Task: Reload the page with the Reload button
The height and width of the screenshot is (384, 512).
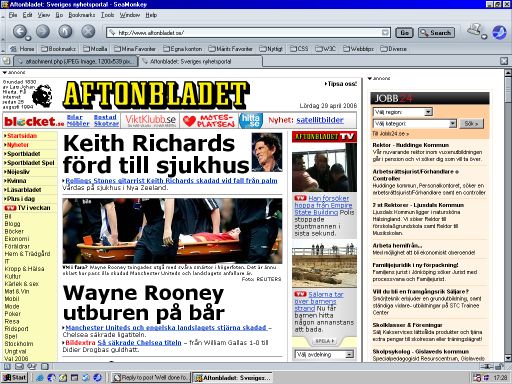Action: 65,32
